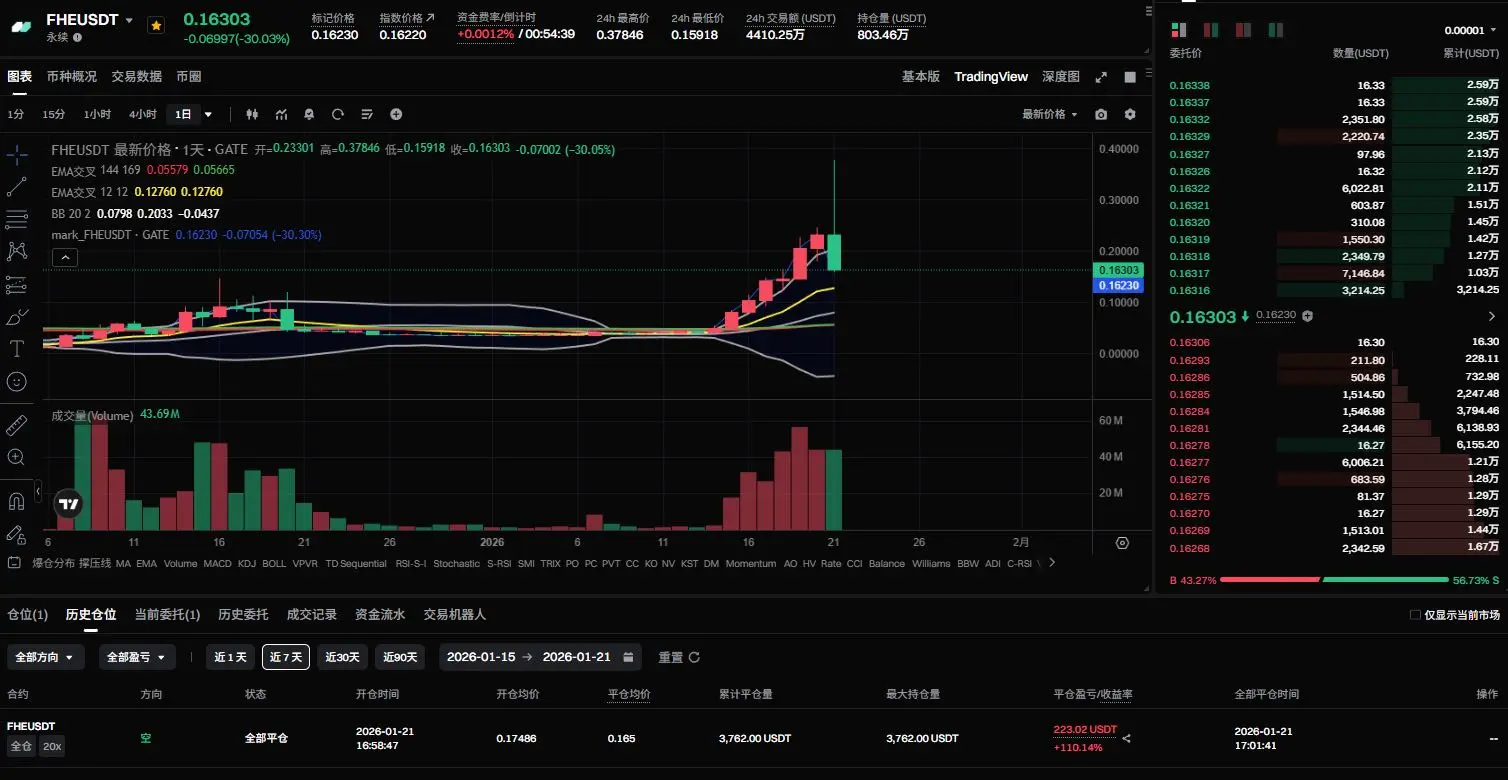
Task: Switch to the 币种概况 tab
Action: pos(72,76)
